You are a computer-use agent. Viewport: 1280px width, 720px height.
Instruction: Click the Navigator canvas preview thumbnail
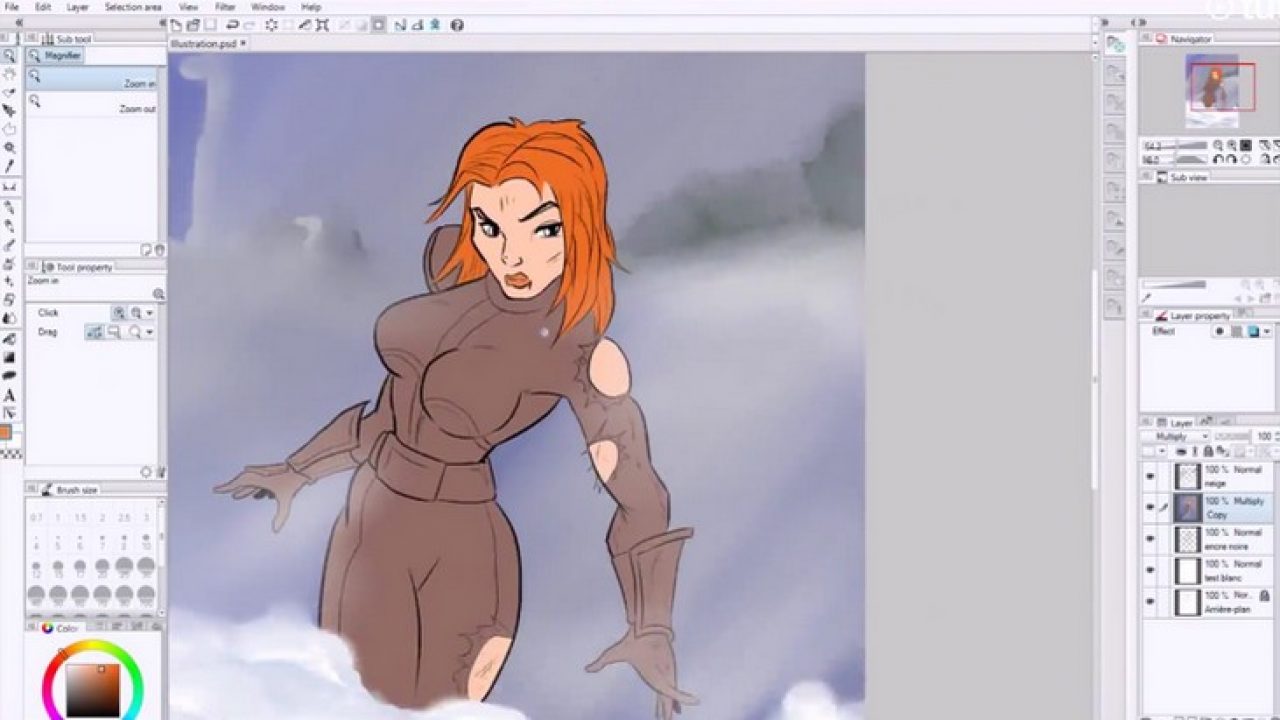[1212, 90]
